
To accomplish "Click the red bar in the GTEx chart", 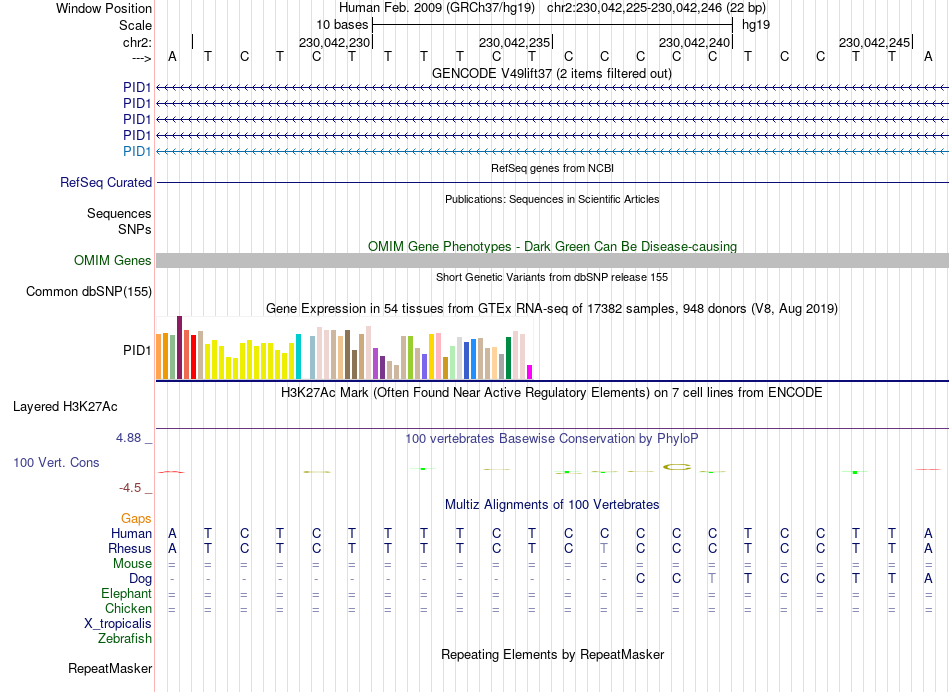I will [x=193, y=357].
